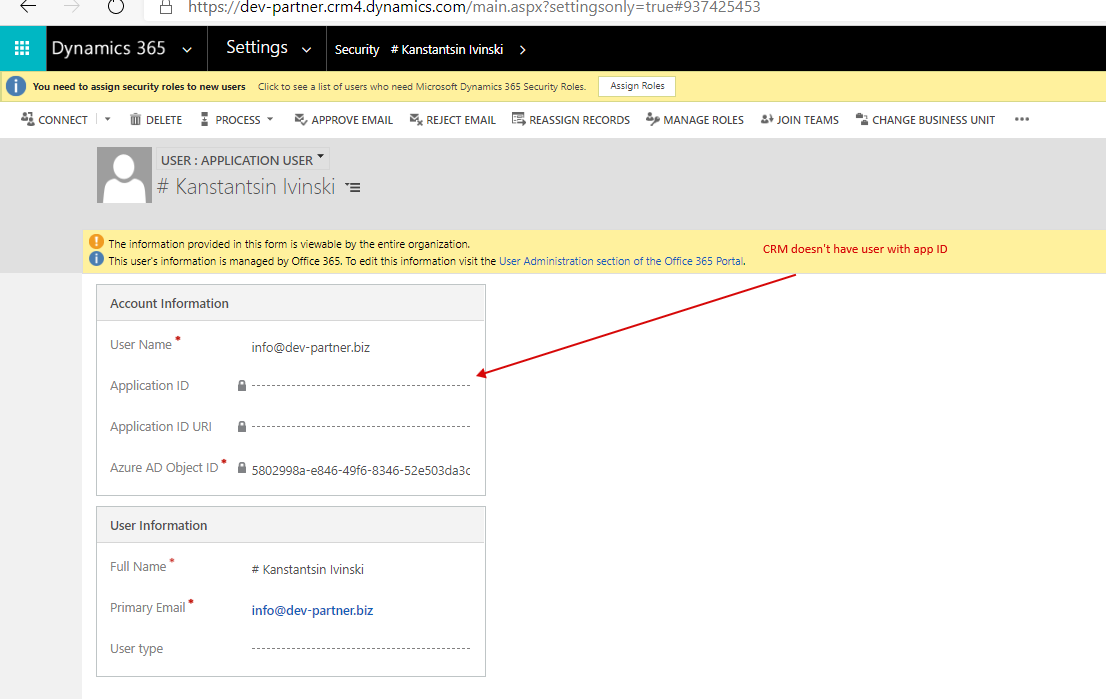Click the Delete command button
Image resolution: width=1106 pixels, height=699 pixels.
[x=156, y=119]
